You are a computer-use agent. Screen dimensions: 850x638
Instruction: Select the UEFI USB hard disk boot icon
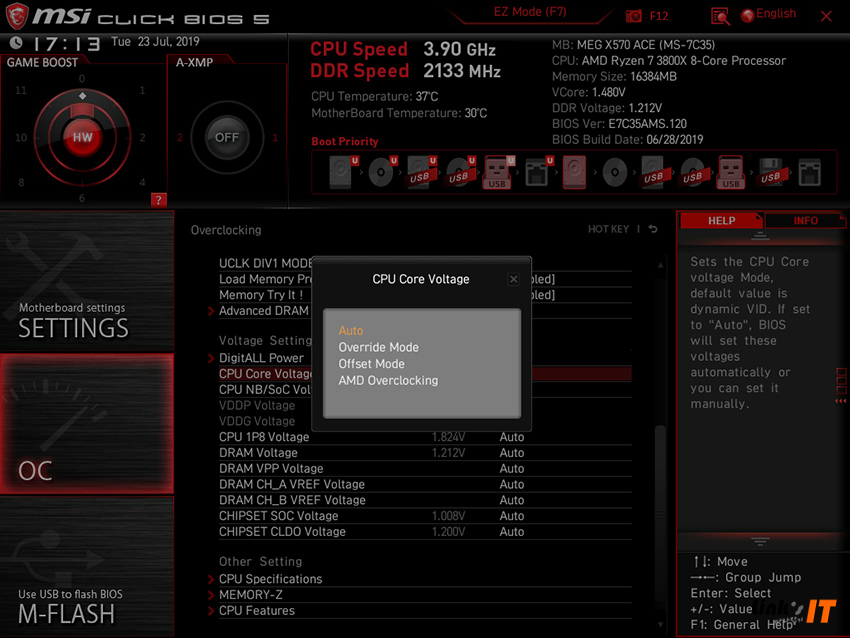click(x=421, y=172)
